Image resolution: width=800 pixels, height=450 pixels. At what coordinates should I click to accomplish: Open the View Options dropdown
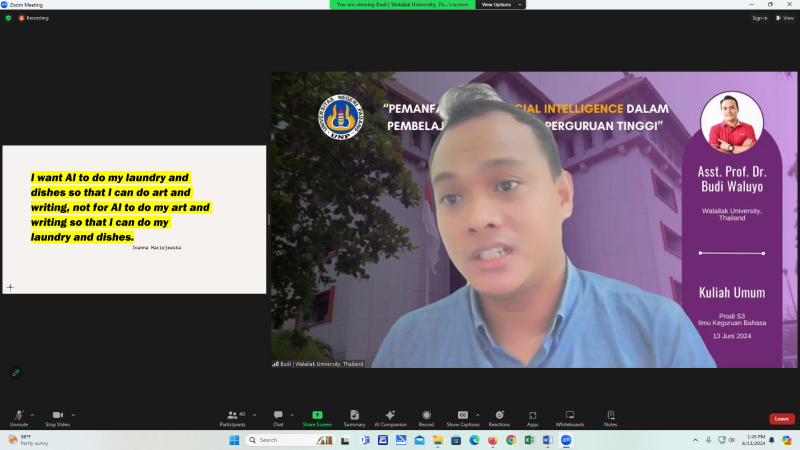tap(500, 5)
